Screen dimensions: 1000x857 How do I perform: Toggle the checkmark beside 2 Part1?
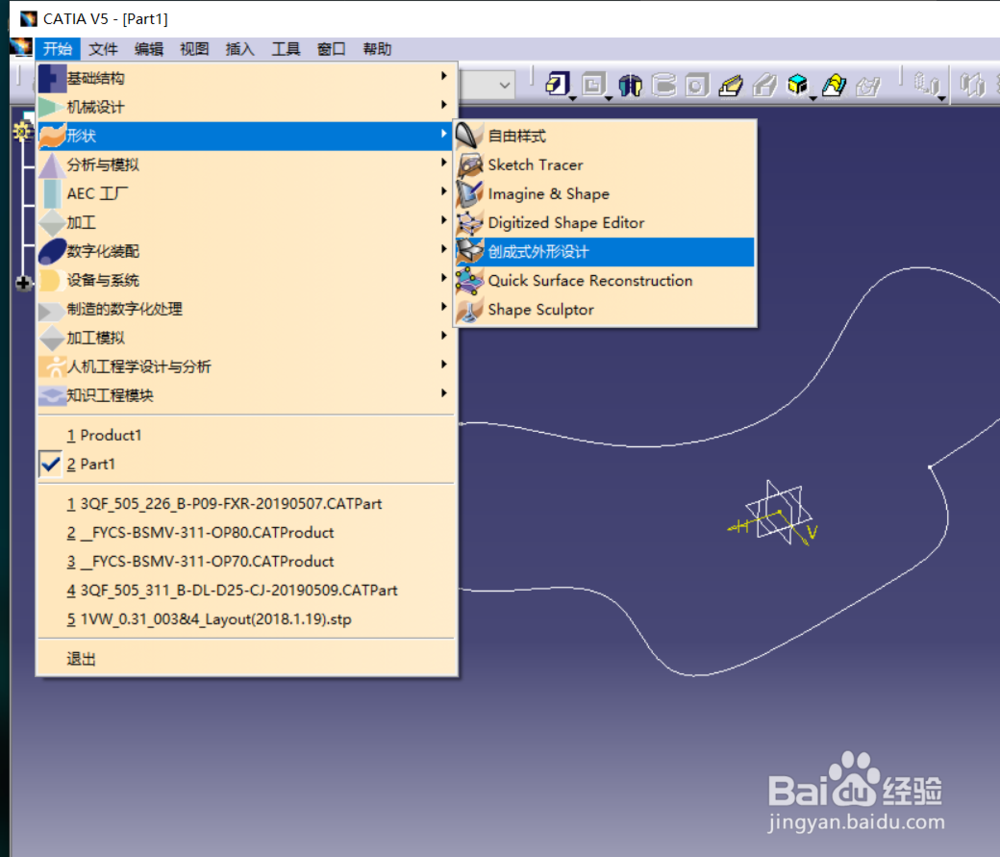[x=50, y=464]
